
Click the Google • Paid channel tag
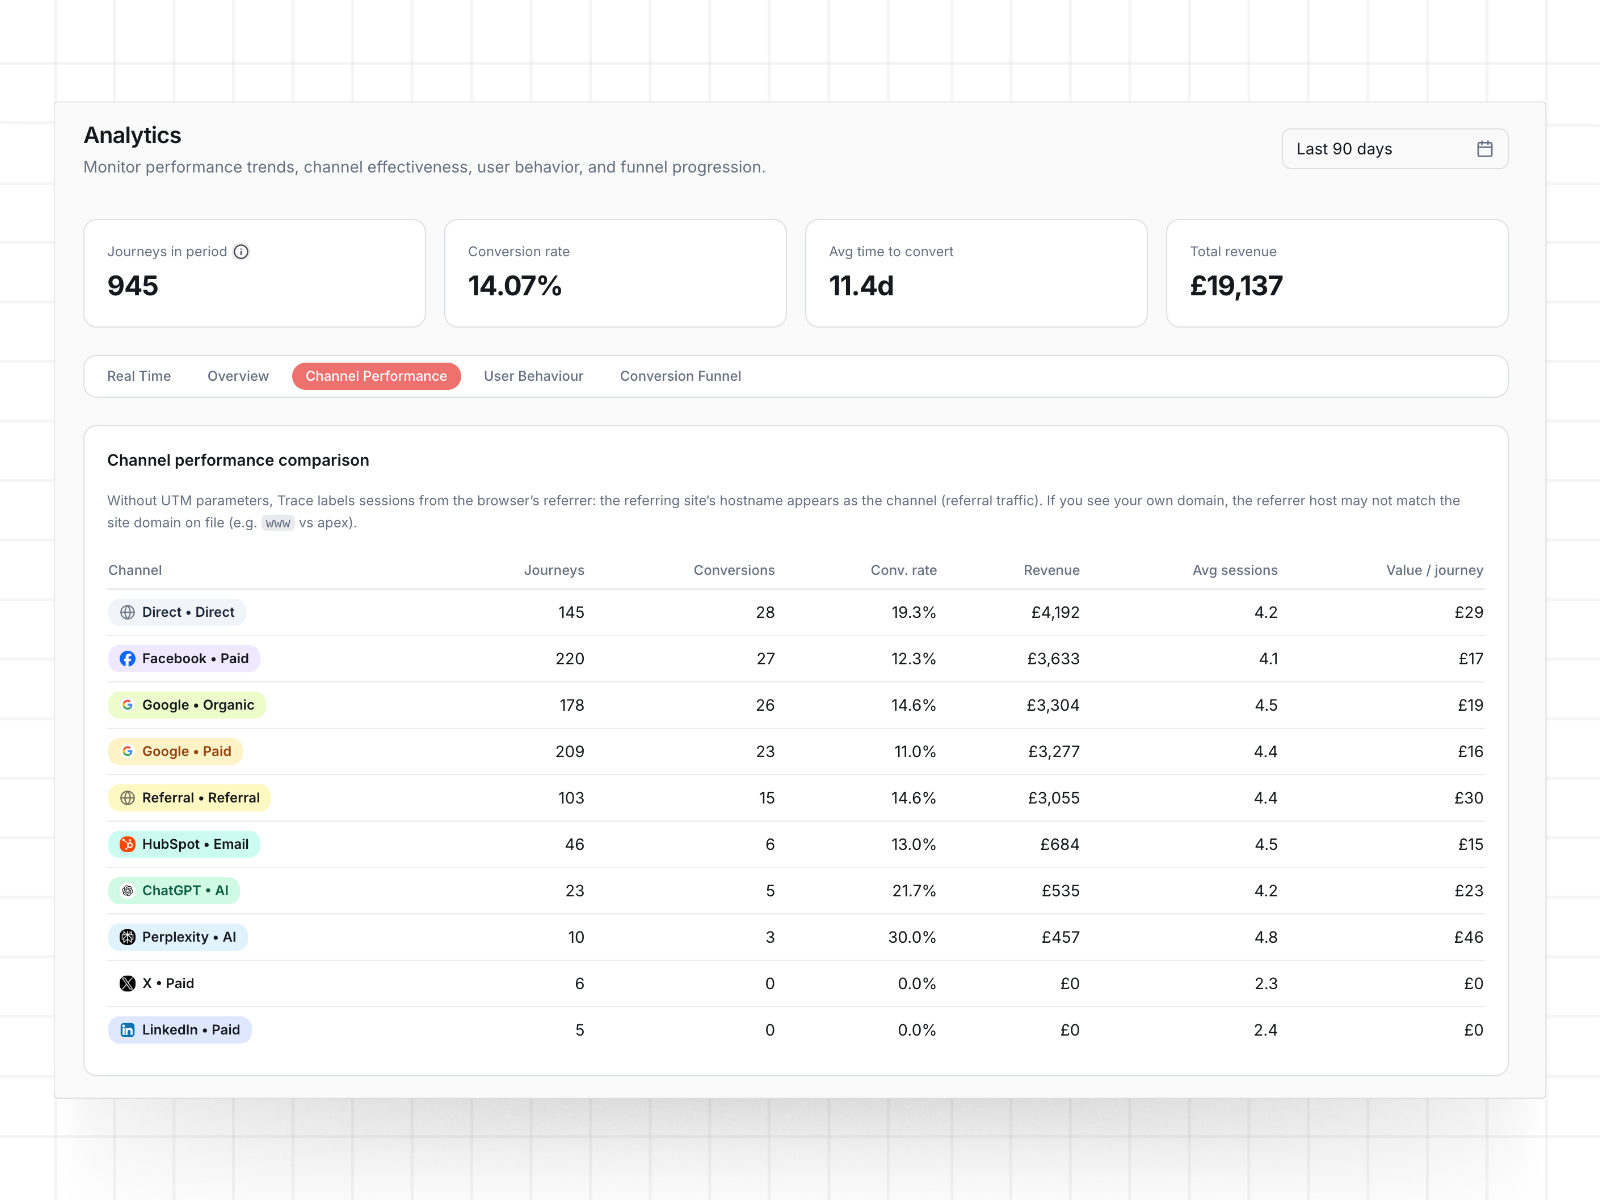point(176,752)
